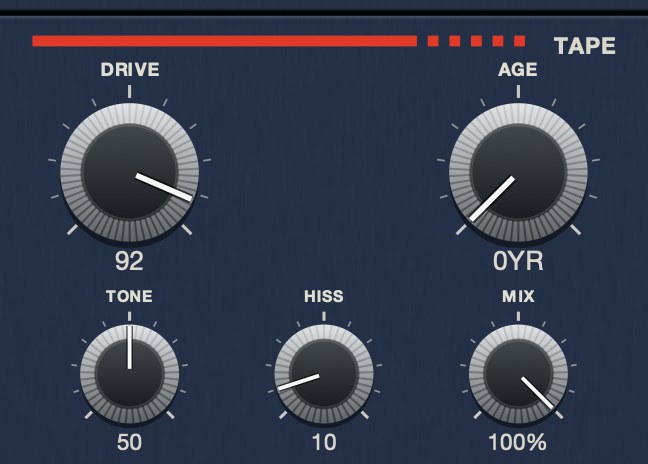Viewport: 648px width, 464px height.
Task: Select the Age value 0YR
Action: tap(518, 261)
